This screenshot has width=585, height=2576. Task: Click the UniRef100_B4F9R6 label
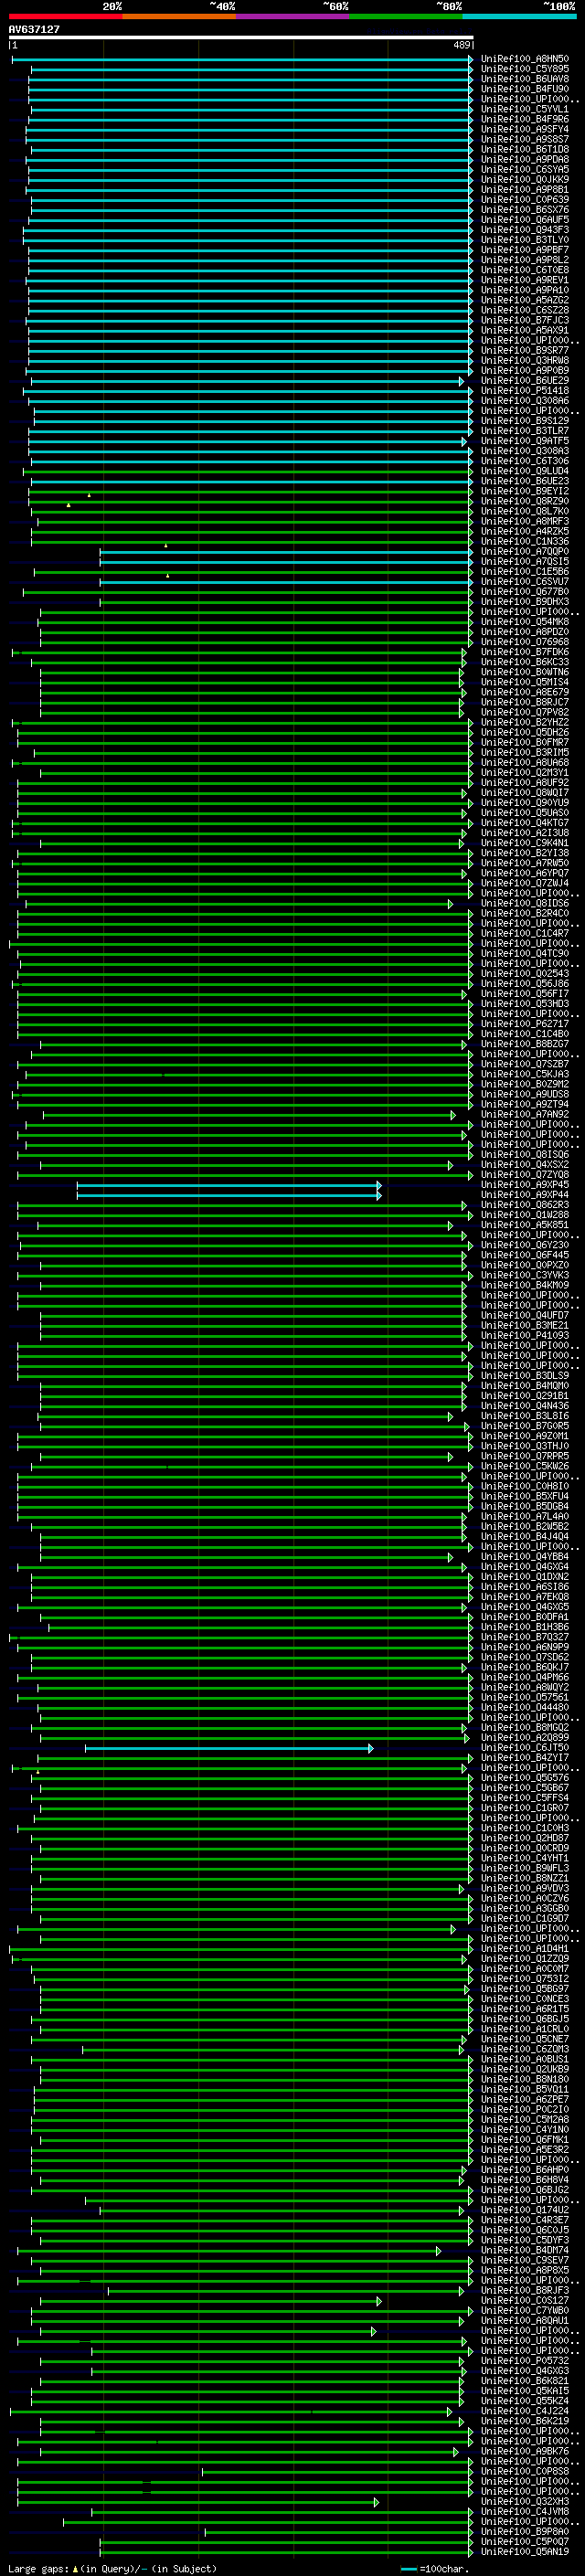tap(525, 119)
